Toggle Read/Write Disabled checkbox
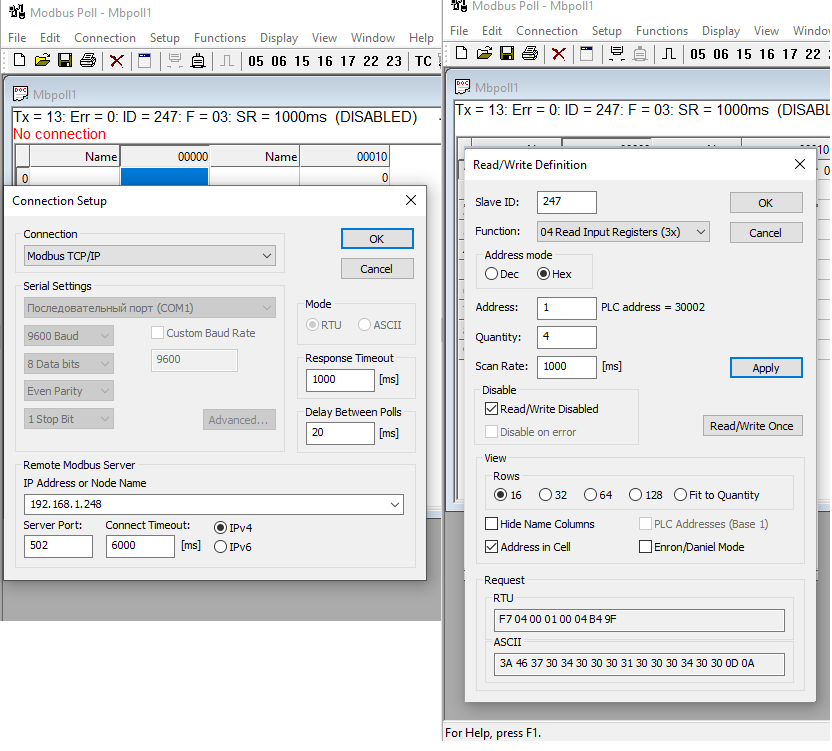The width and height of the screenshot is (832, 751). pyautogui.click(x=491, y=409)
